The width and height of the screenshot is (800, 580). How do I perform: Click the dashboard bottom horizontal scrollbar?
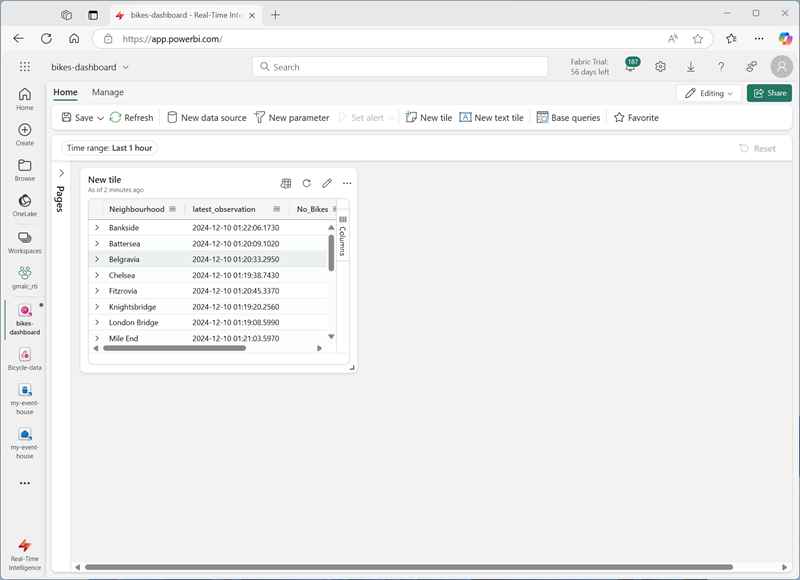[409, 567]
